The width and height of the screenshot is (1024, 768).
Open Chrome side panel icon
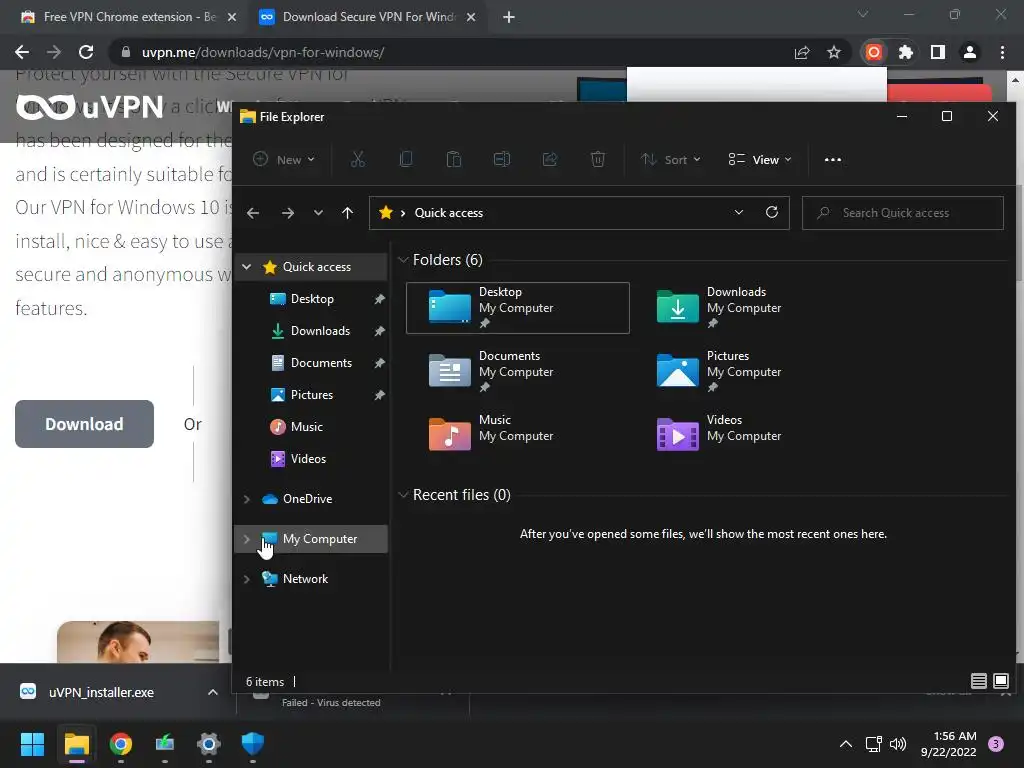(938, 52)
